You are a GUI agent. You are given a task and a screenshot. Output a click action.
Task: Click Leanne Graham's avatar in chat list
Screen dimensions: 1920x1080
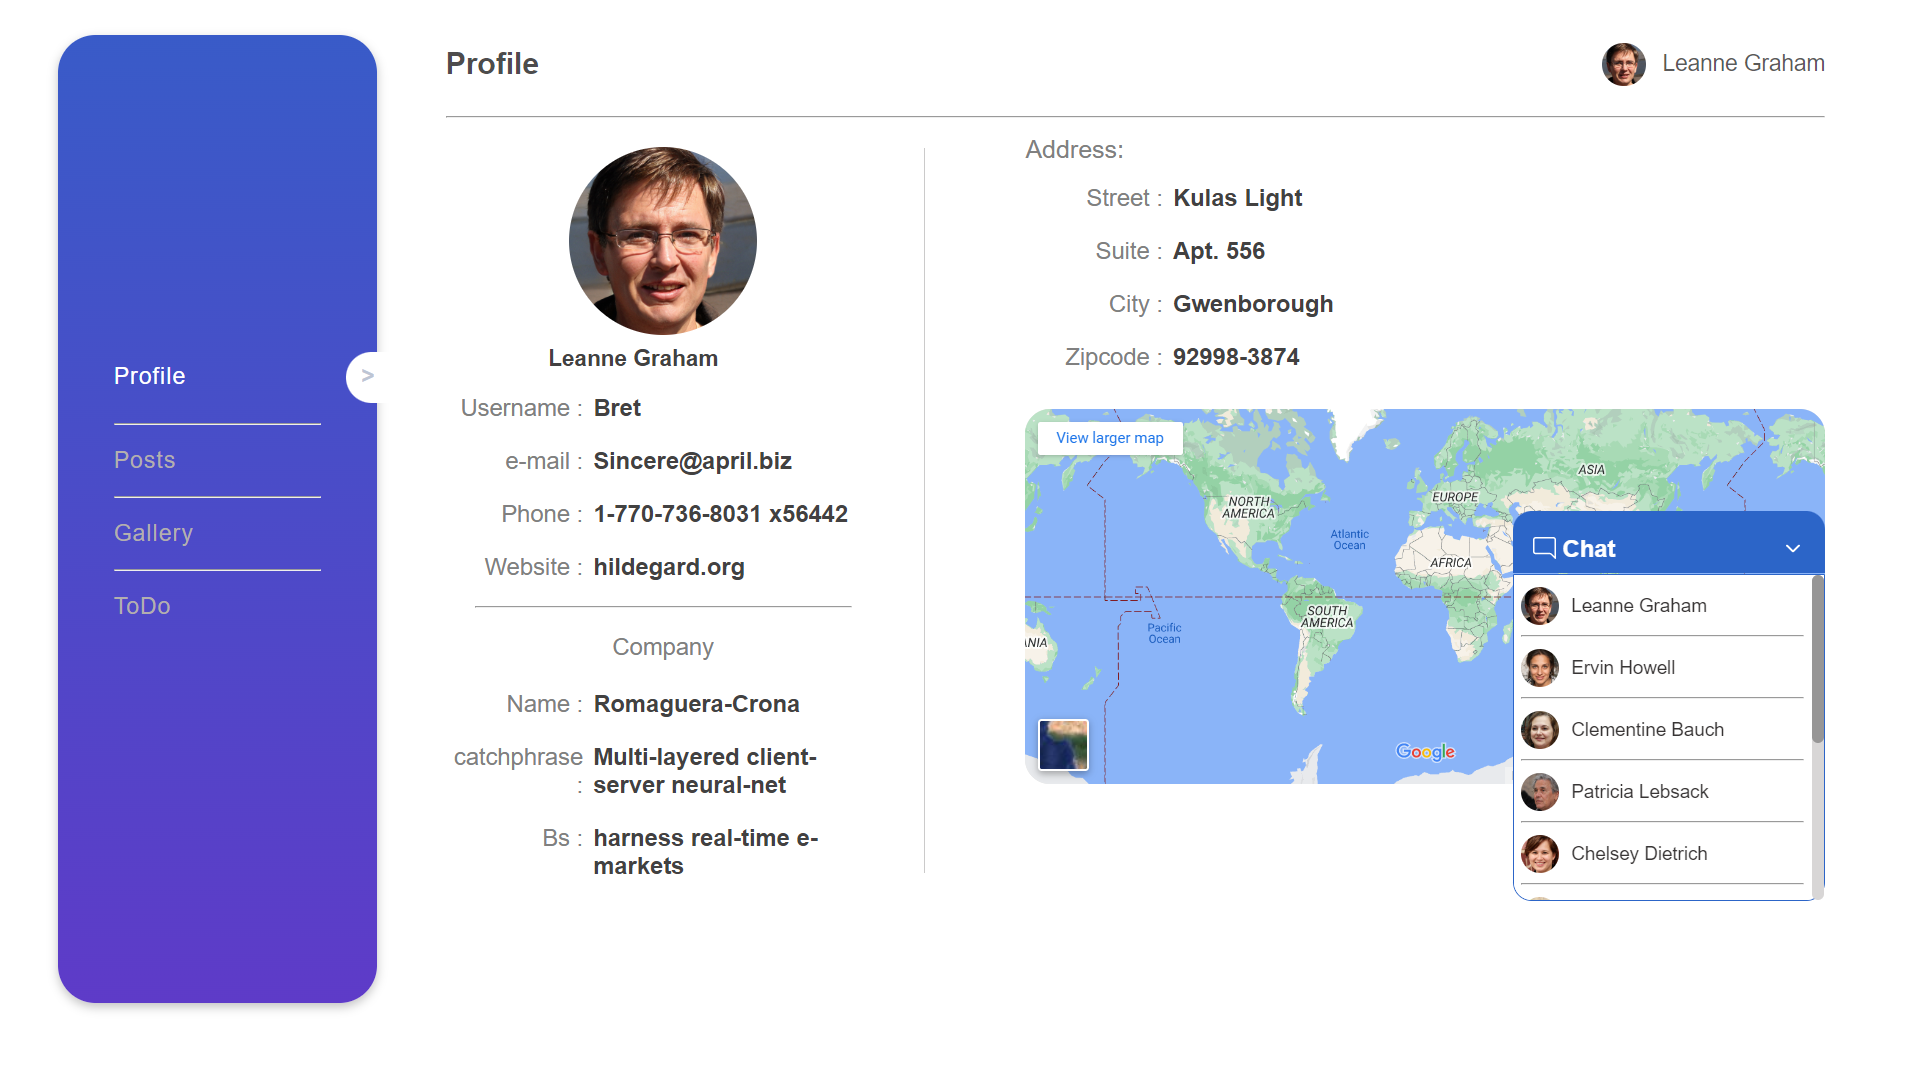point(1540,606)
